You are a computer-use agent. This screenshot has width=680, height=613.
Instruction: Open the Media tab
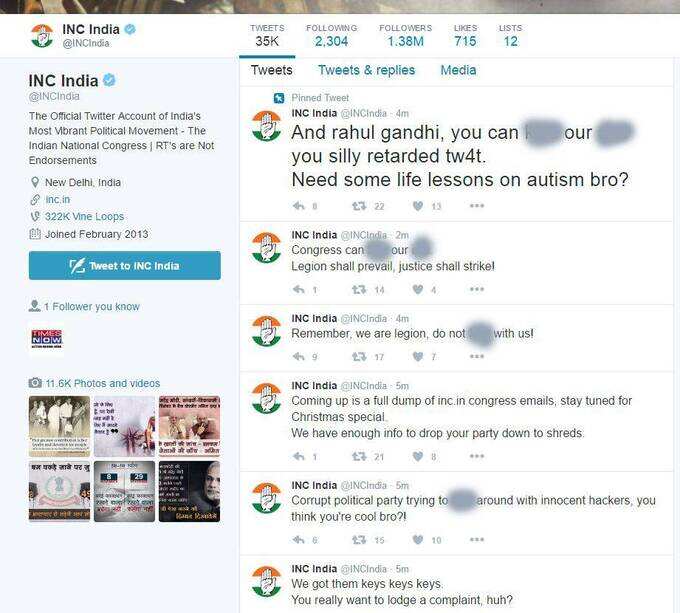point(458,70)
